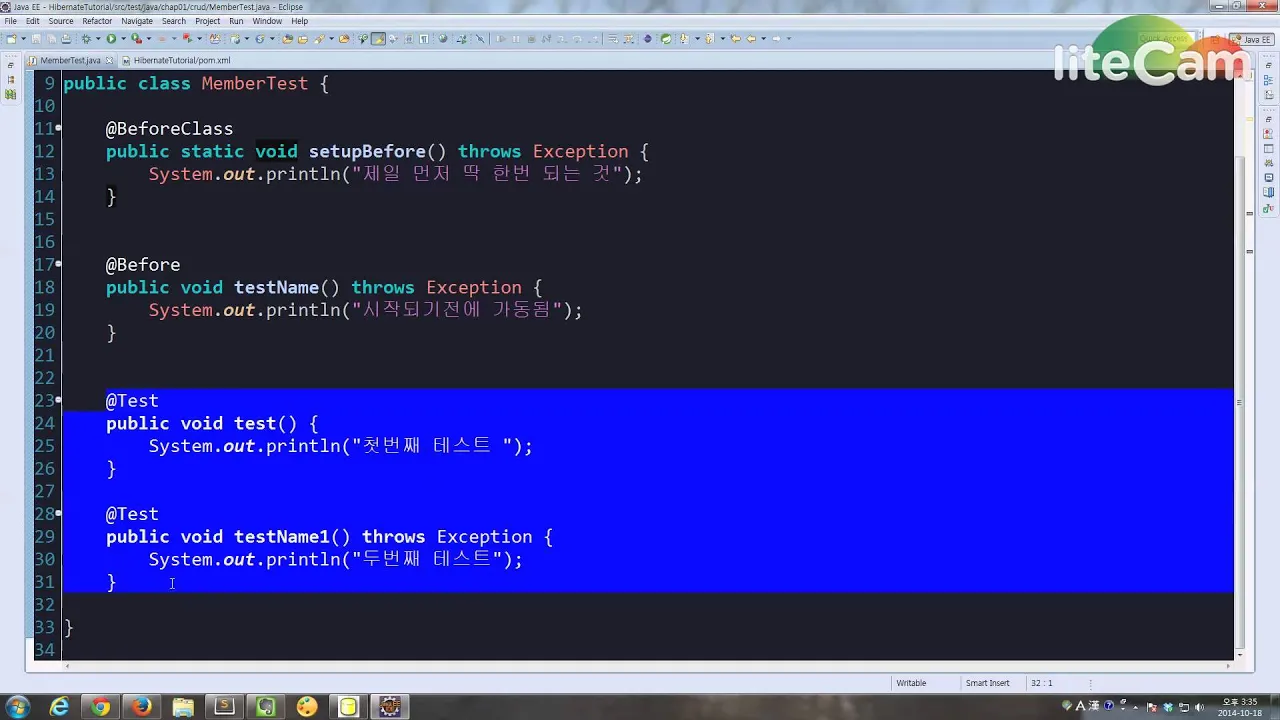This screenshot has width=1280, height=720.
Task: Open the Help menu
Action: [300, 21]
